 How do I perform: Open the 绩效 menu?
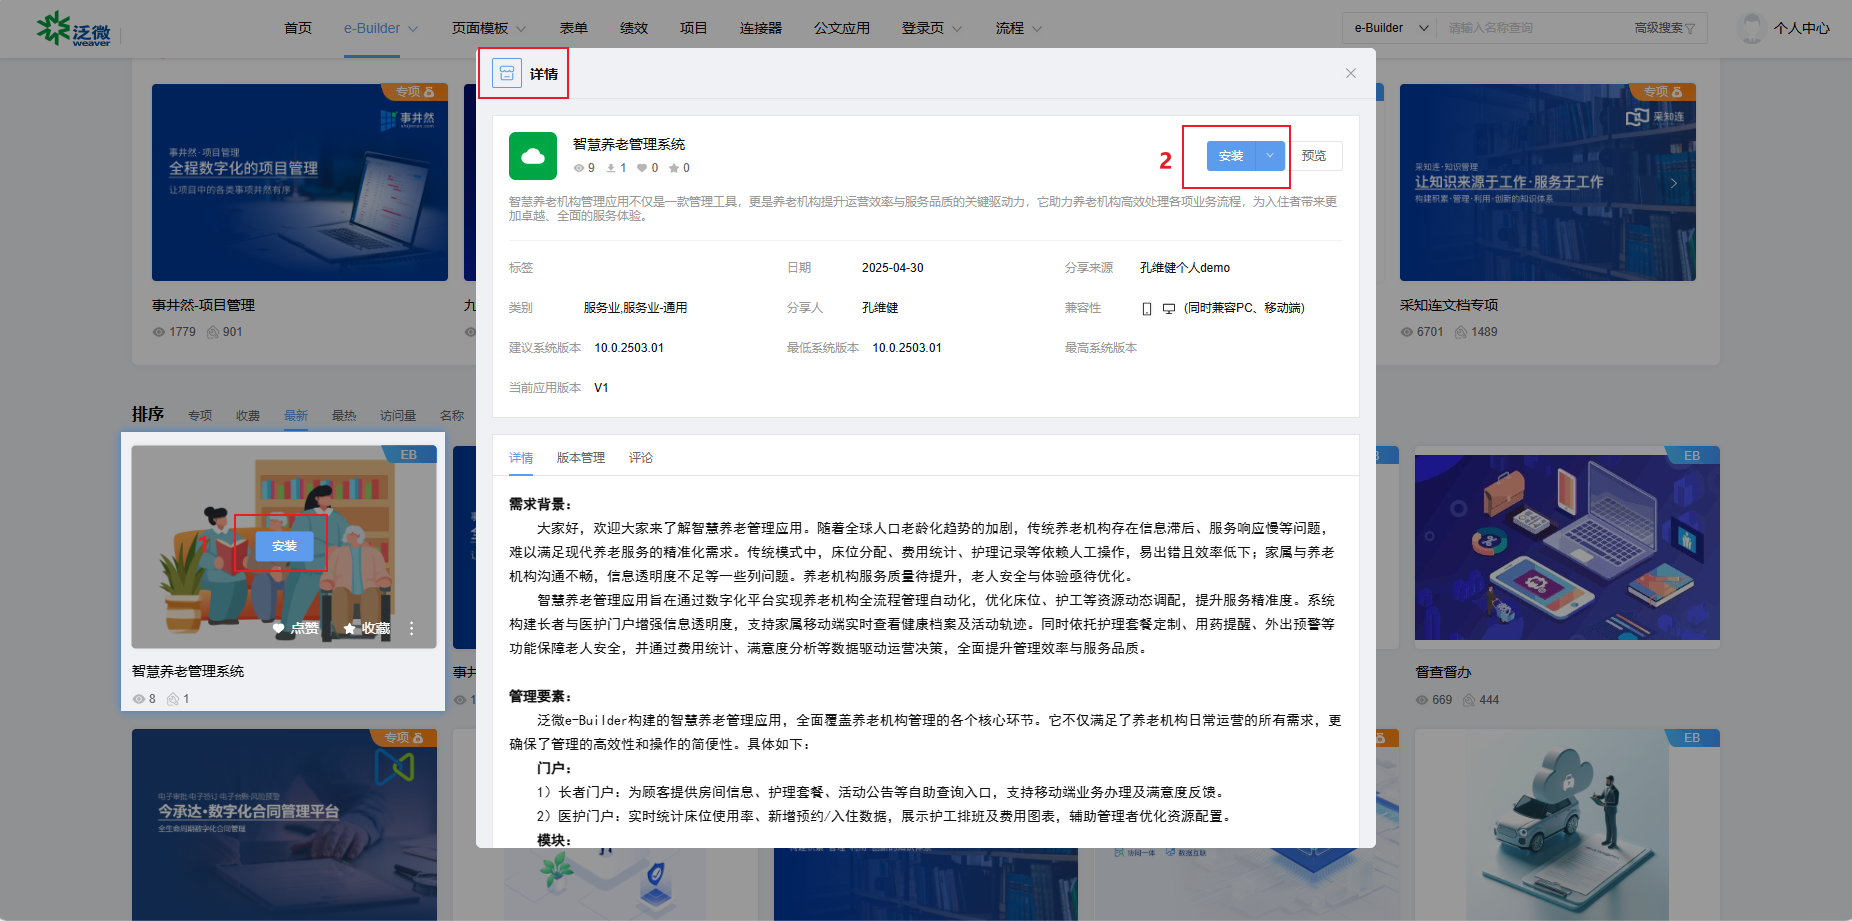pyautogui.click(x=634, y=28)
